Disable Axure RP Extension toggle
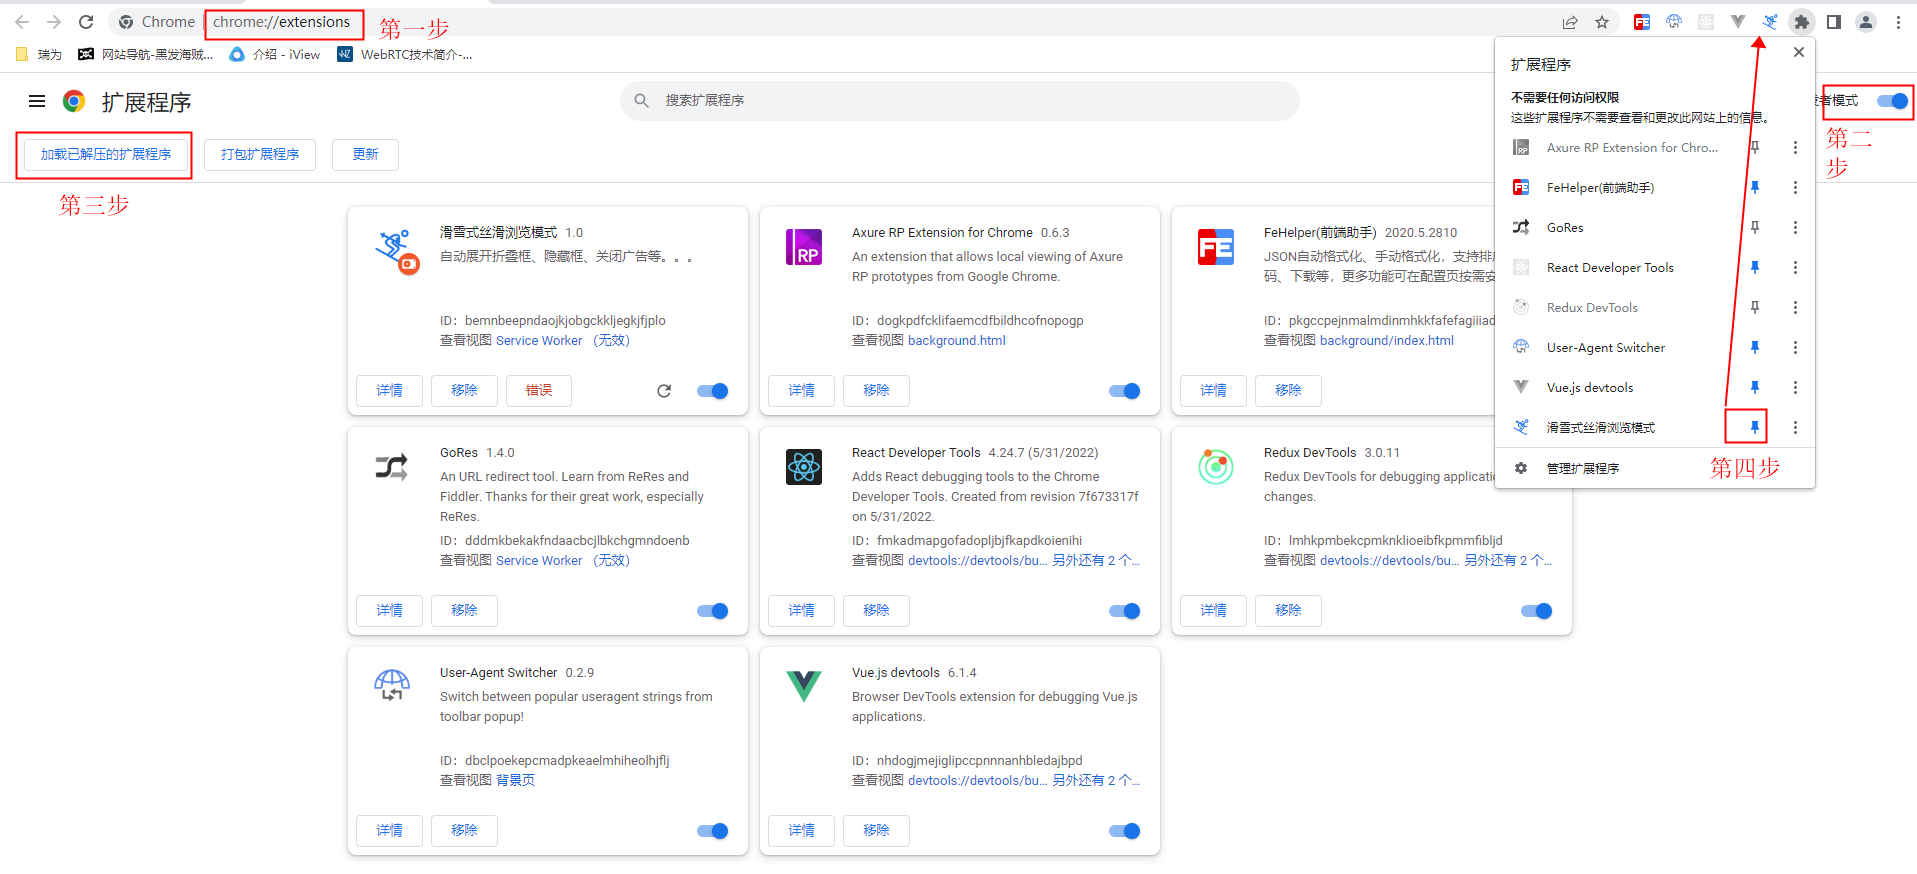Viewport: 1917px width, 874px height. [x=1125, y=391]
